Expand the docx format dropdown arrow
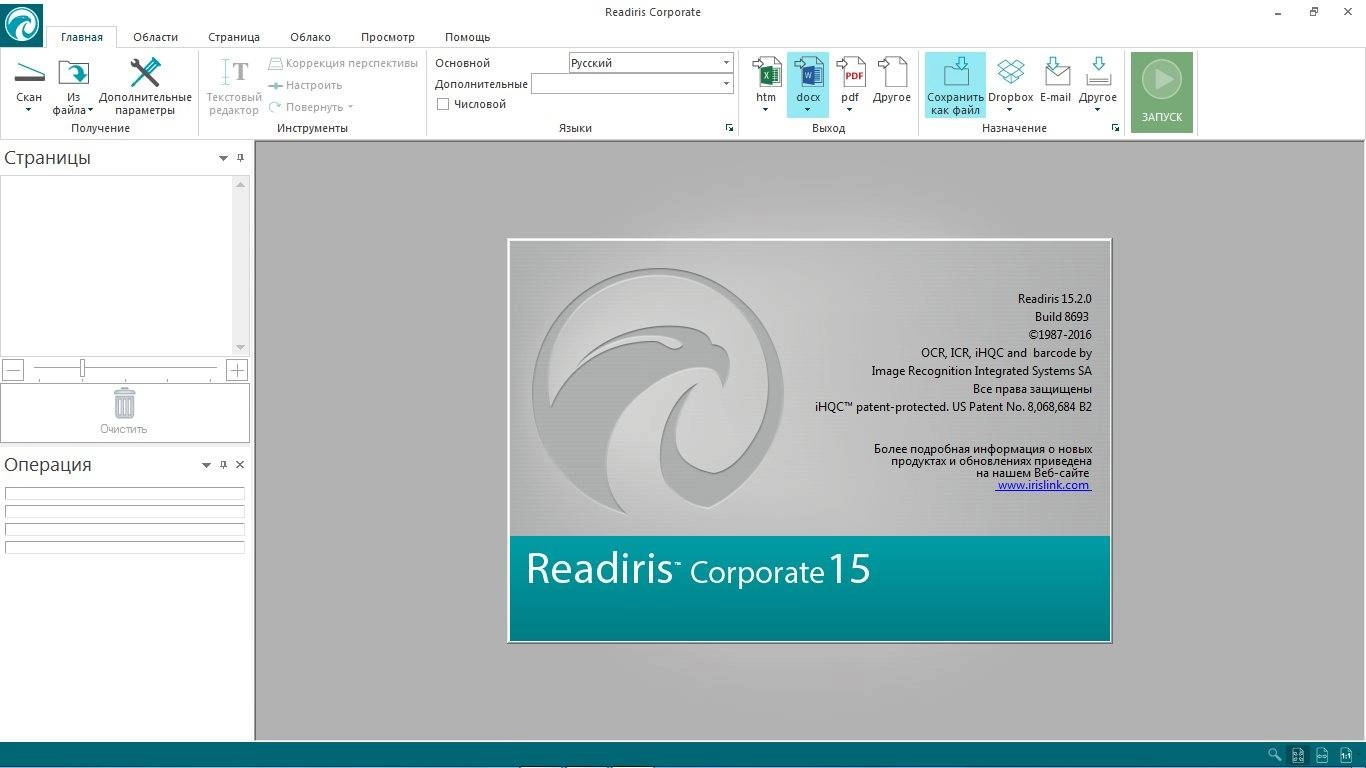 [808, 110]
